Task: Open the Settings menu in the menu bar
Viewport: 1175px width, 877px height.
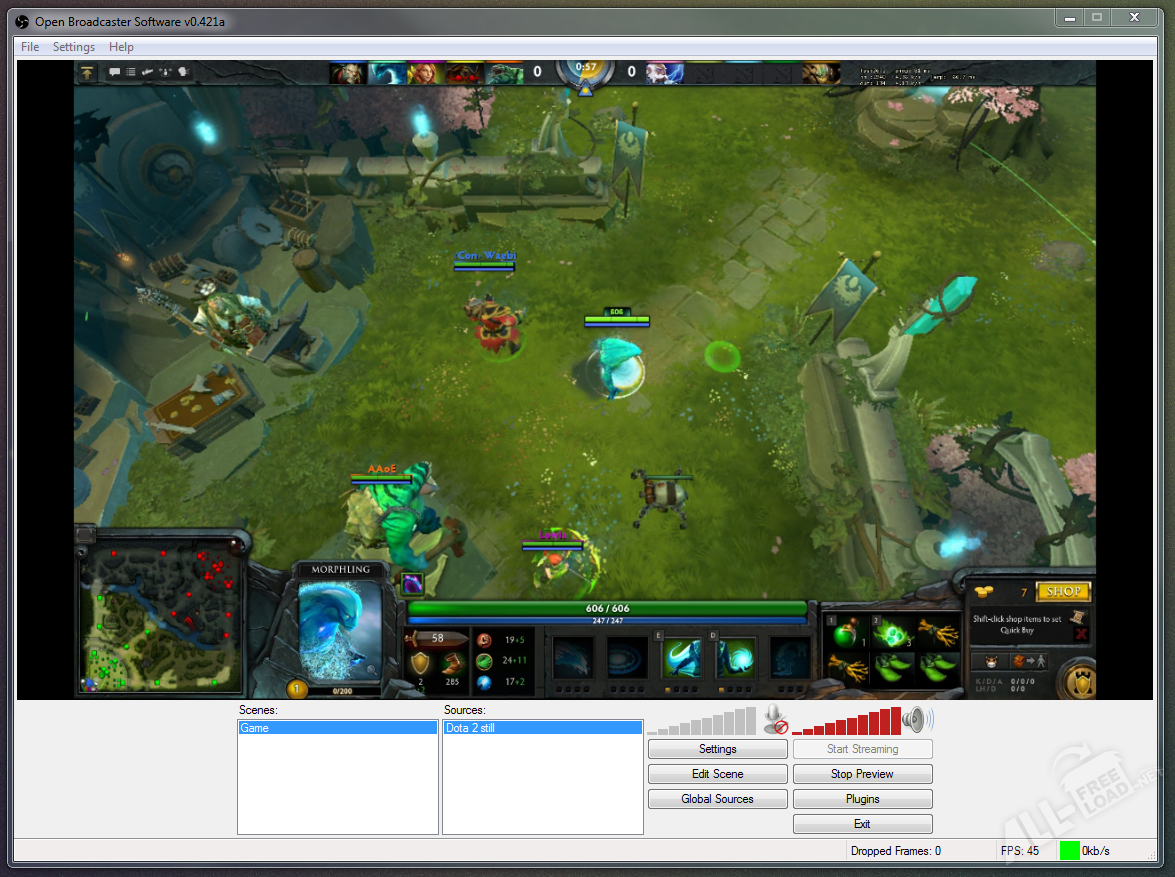Action: pos(74,47)
